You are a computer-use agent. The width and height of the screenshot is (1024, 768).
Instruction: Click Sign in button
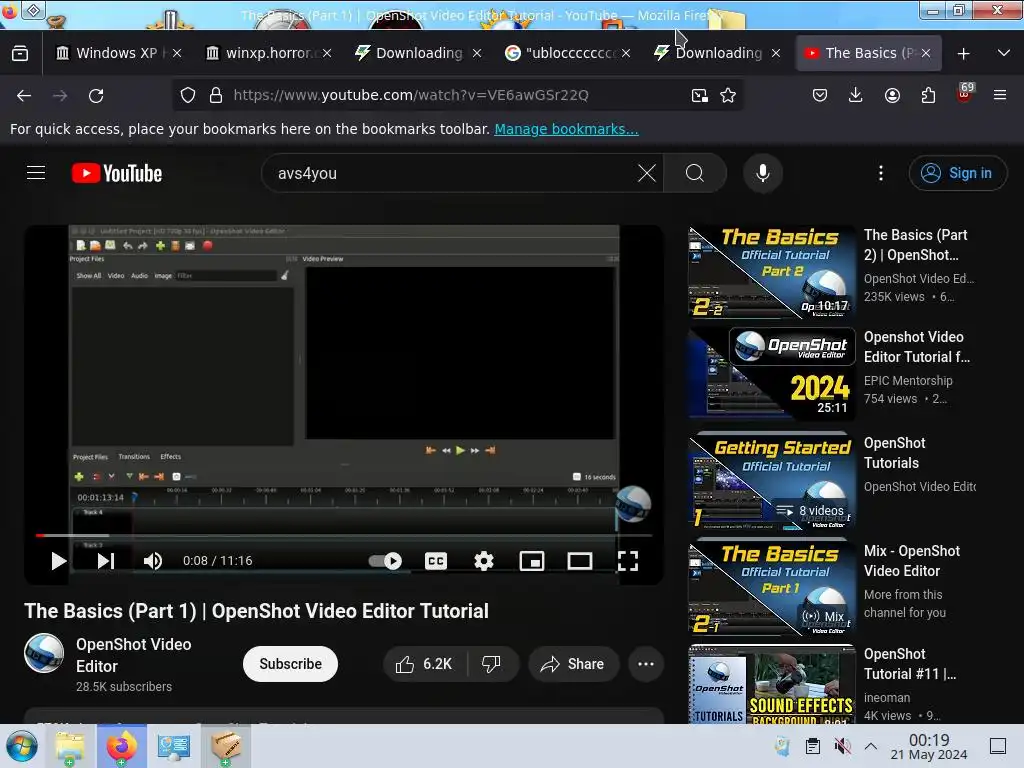pos(957,173)
